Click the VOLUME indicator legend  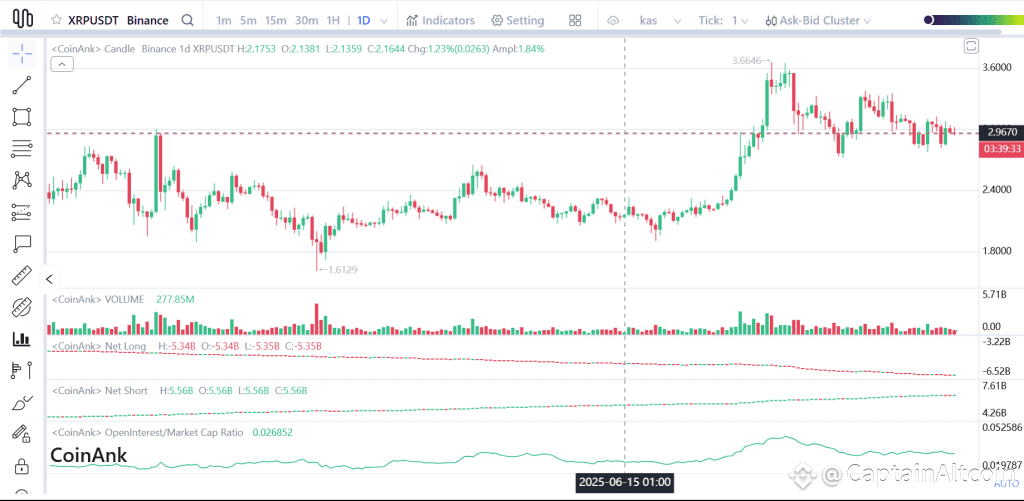tap(97, 299)
